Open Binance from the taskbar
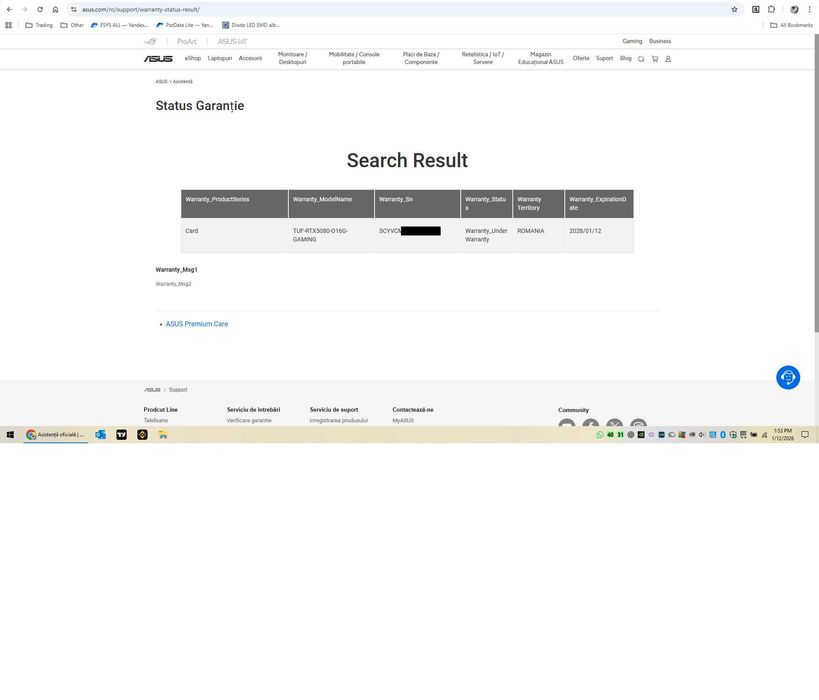This screenshot has width=819, height=700. [142, 435]
